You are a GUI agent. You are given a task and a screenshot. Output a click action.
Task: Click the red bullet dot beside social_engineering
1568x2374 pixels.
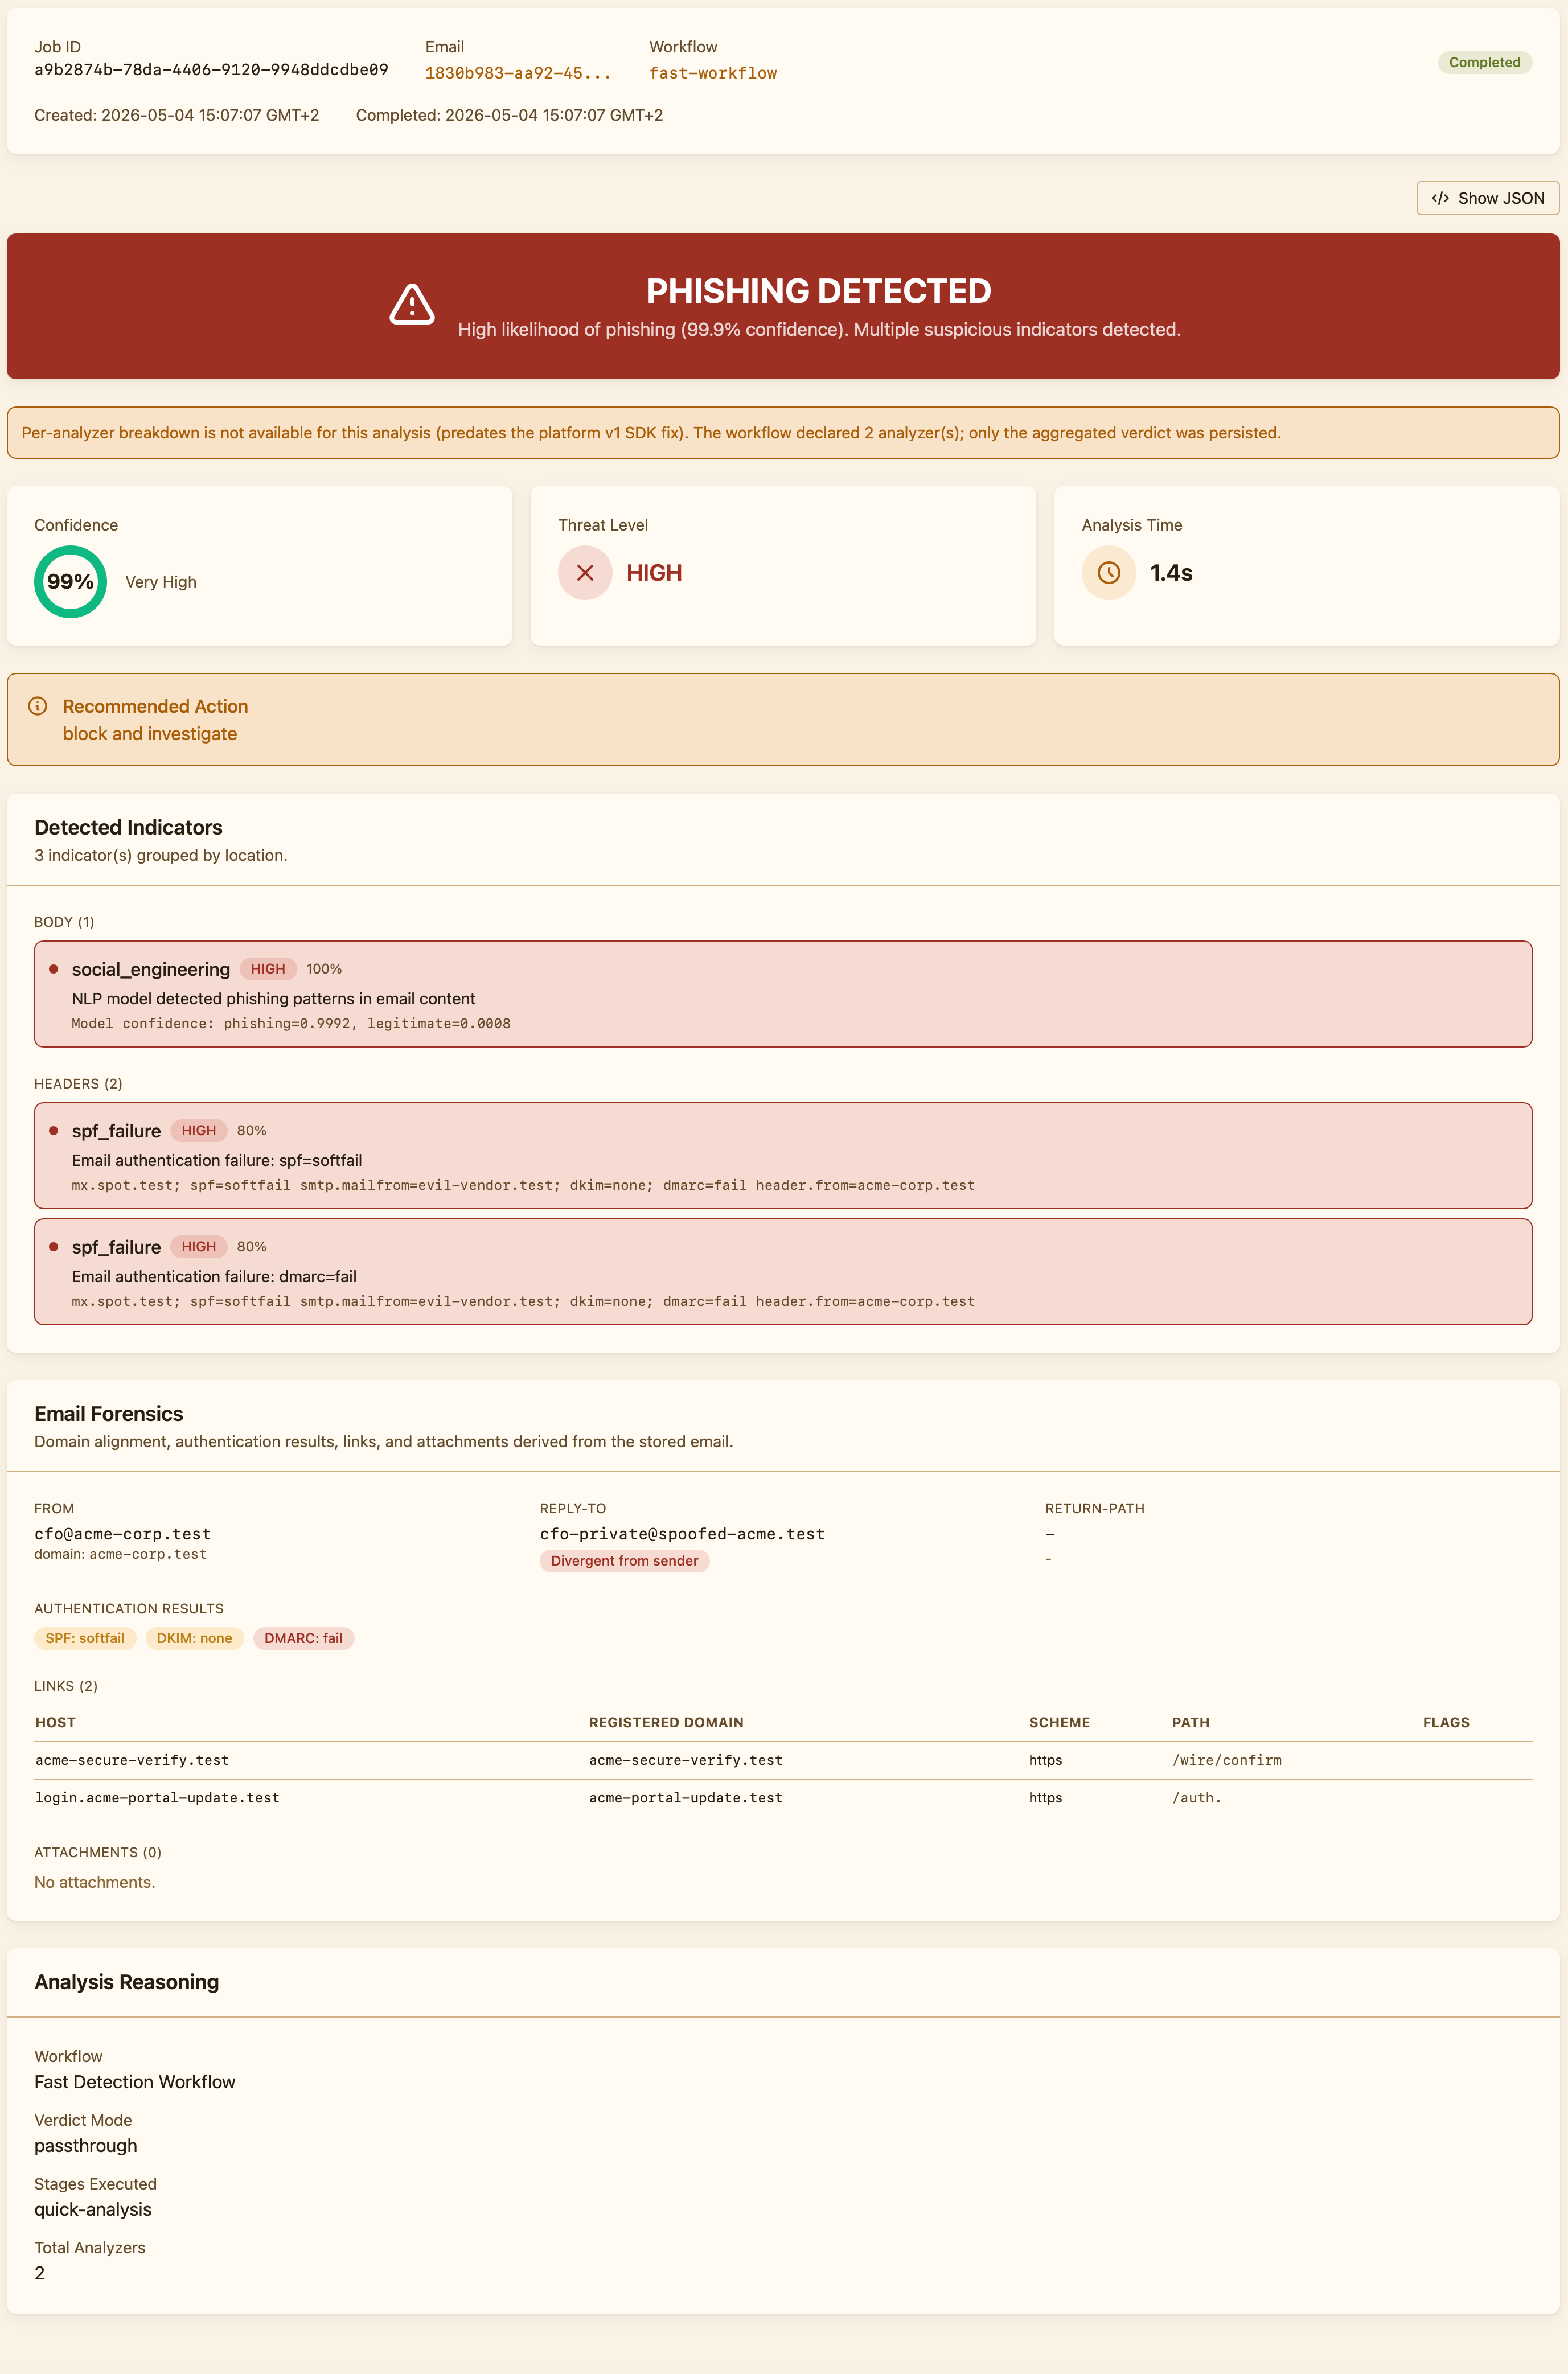coord(54,969)
